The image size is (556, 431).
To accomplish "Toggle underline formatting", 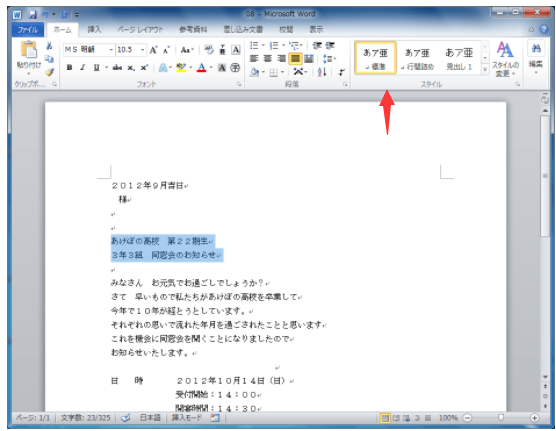I will (x=96, y=68).
